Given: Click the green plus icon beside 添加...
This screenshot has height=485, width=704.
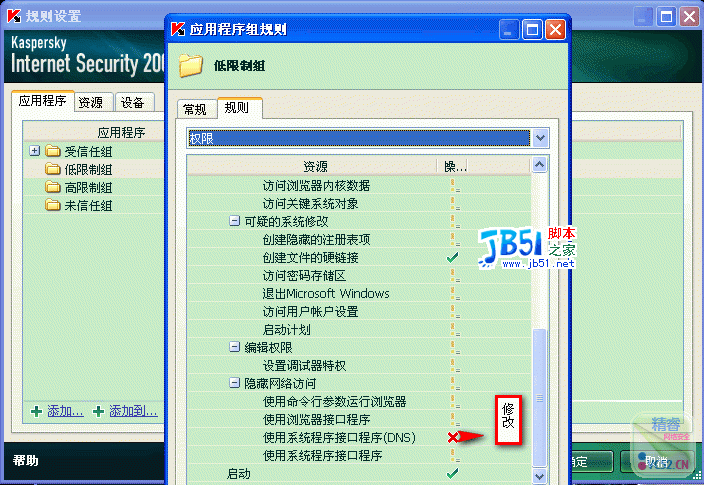Looking at the screenshot, I should tap(37, 411).
